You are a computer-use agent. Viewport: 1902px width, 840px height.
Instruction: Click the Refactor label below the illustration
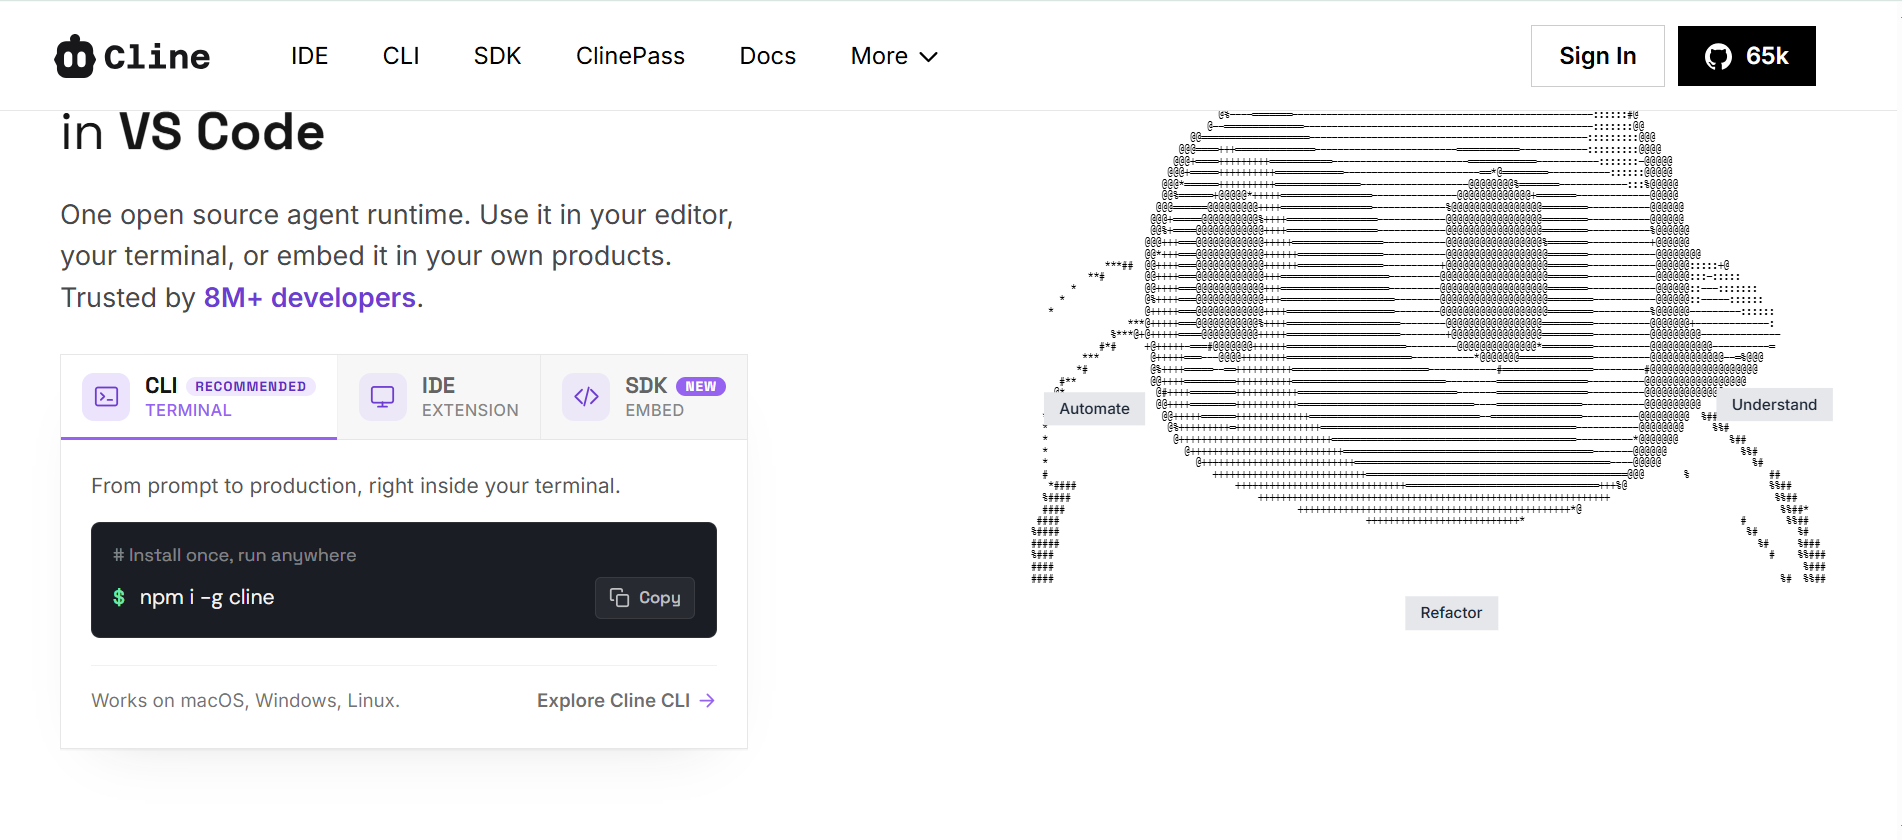[1451, 613]
